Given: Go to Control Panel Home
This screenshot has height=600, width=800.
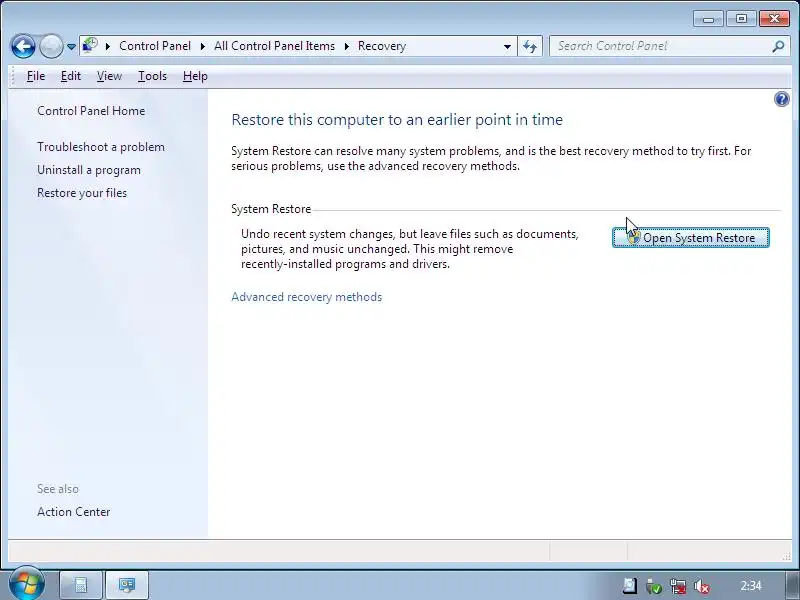Looking at the screenshot, I should (x=91, y=111).
